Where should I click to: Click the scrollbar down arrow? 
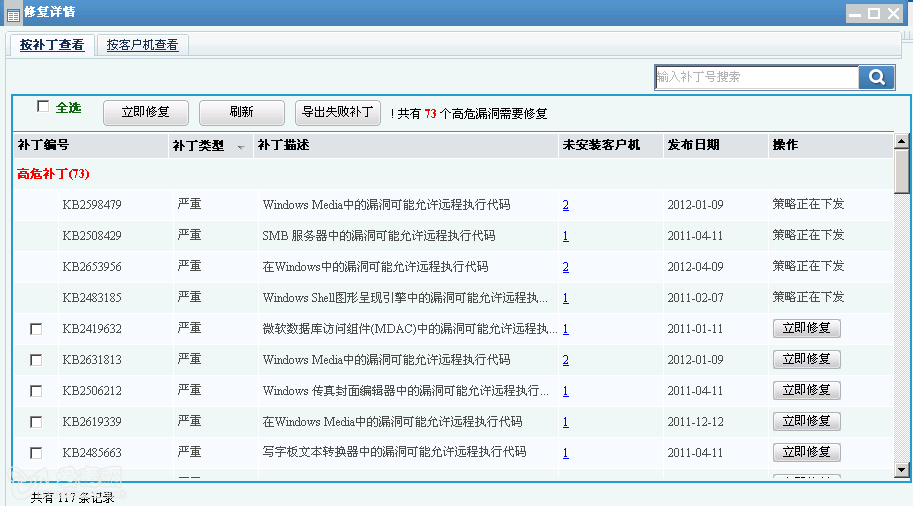[901, 469]
